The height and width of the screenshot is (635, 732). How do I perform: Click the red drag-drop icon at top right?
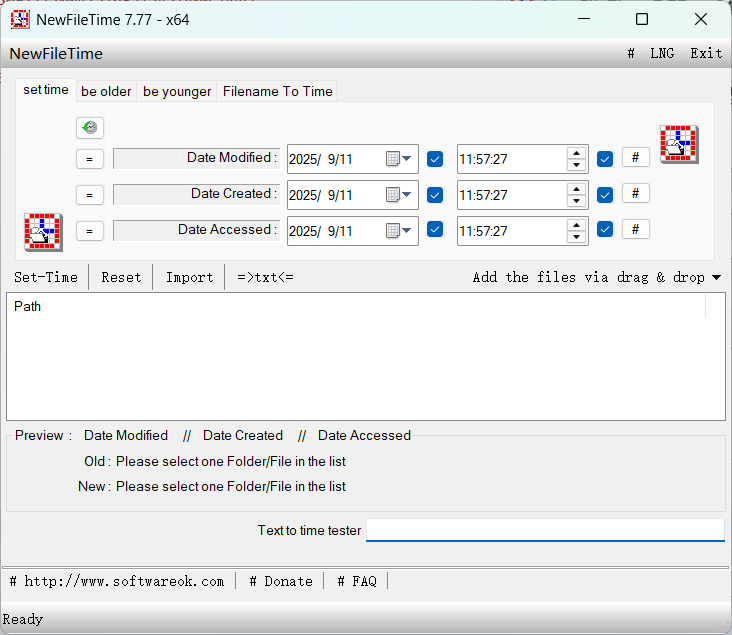click(678, 144)
